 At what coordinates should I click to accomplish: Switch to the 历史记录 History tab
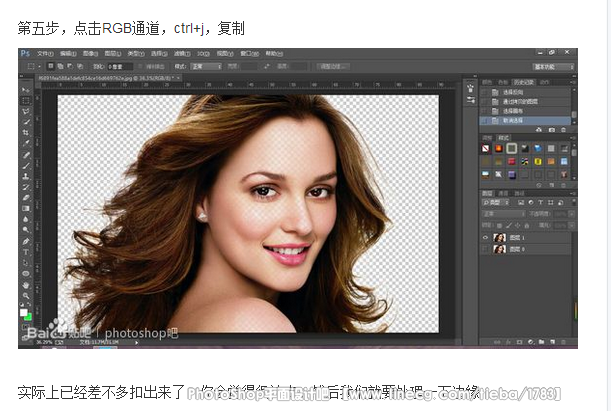(524, 82)
